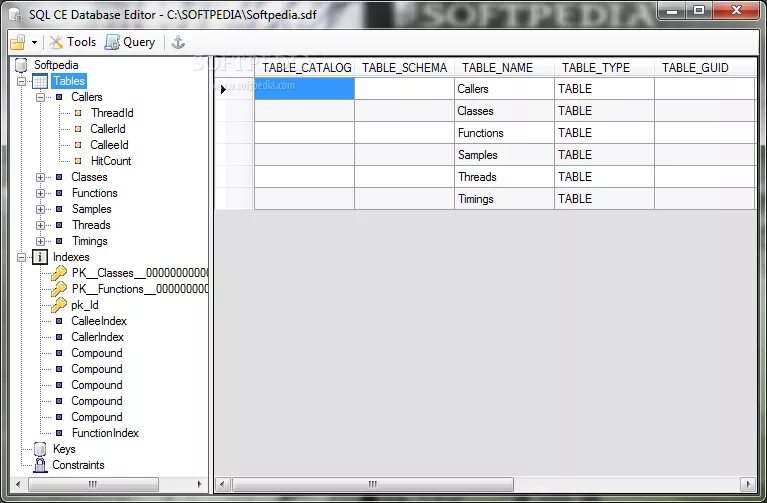Select key icon of PK__Functions index
The image size is (767, 503).
coord(59,289)
